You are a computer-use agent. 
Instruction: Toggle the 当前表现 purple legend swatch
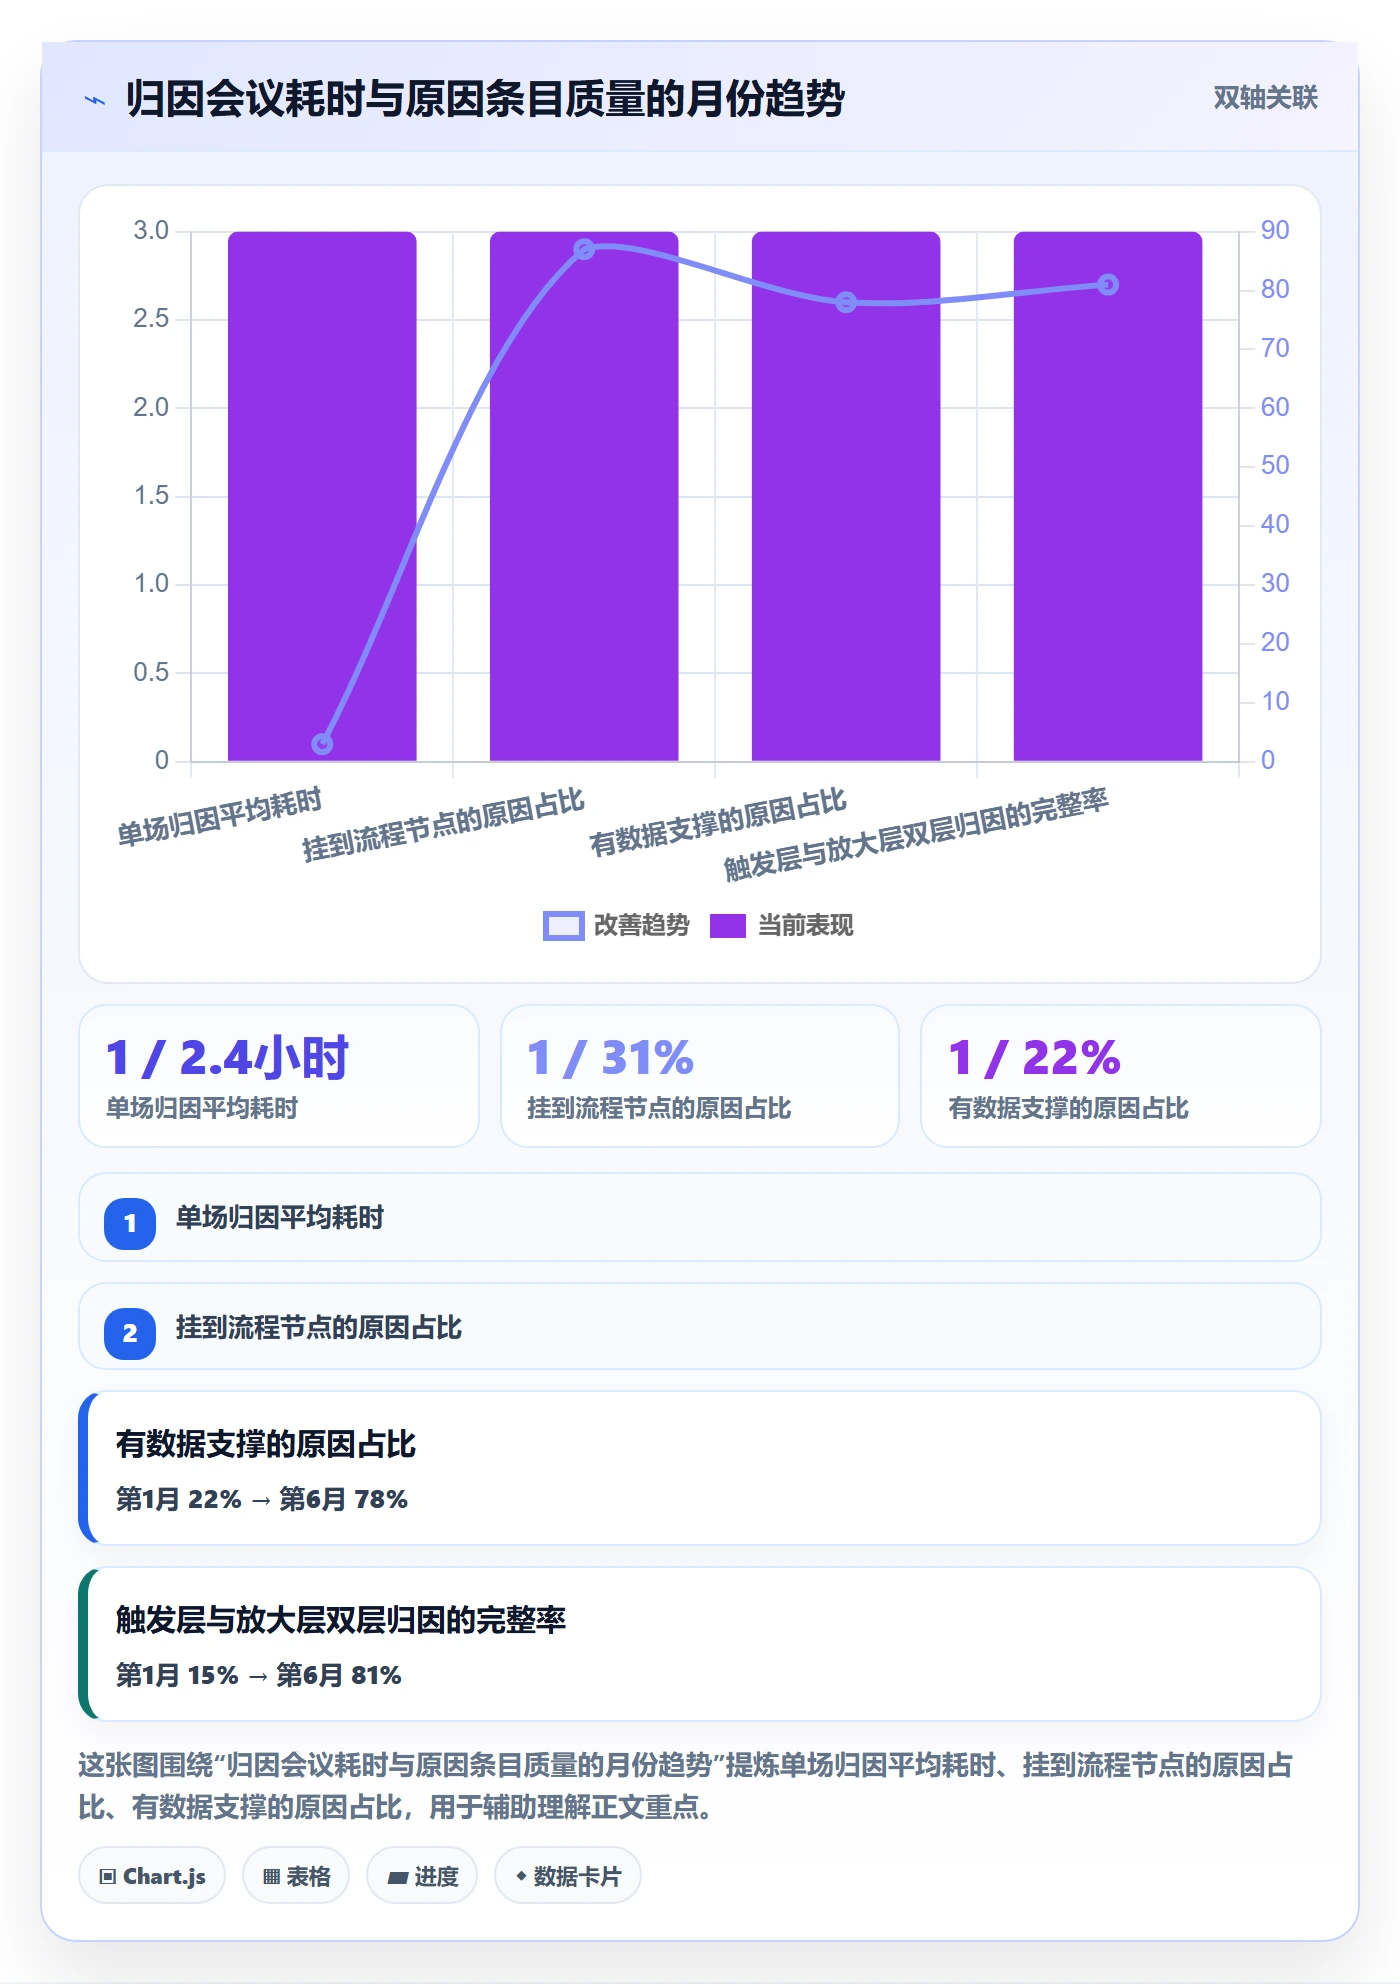coord(727,926)
